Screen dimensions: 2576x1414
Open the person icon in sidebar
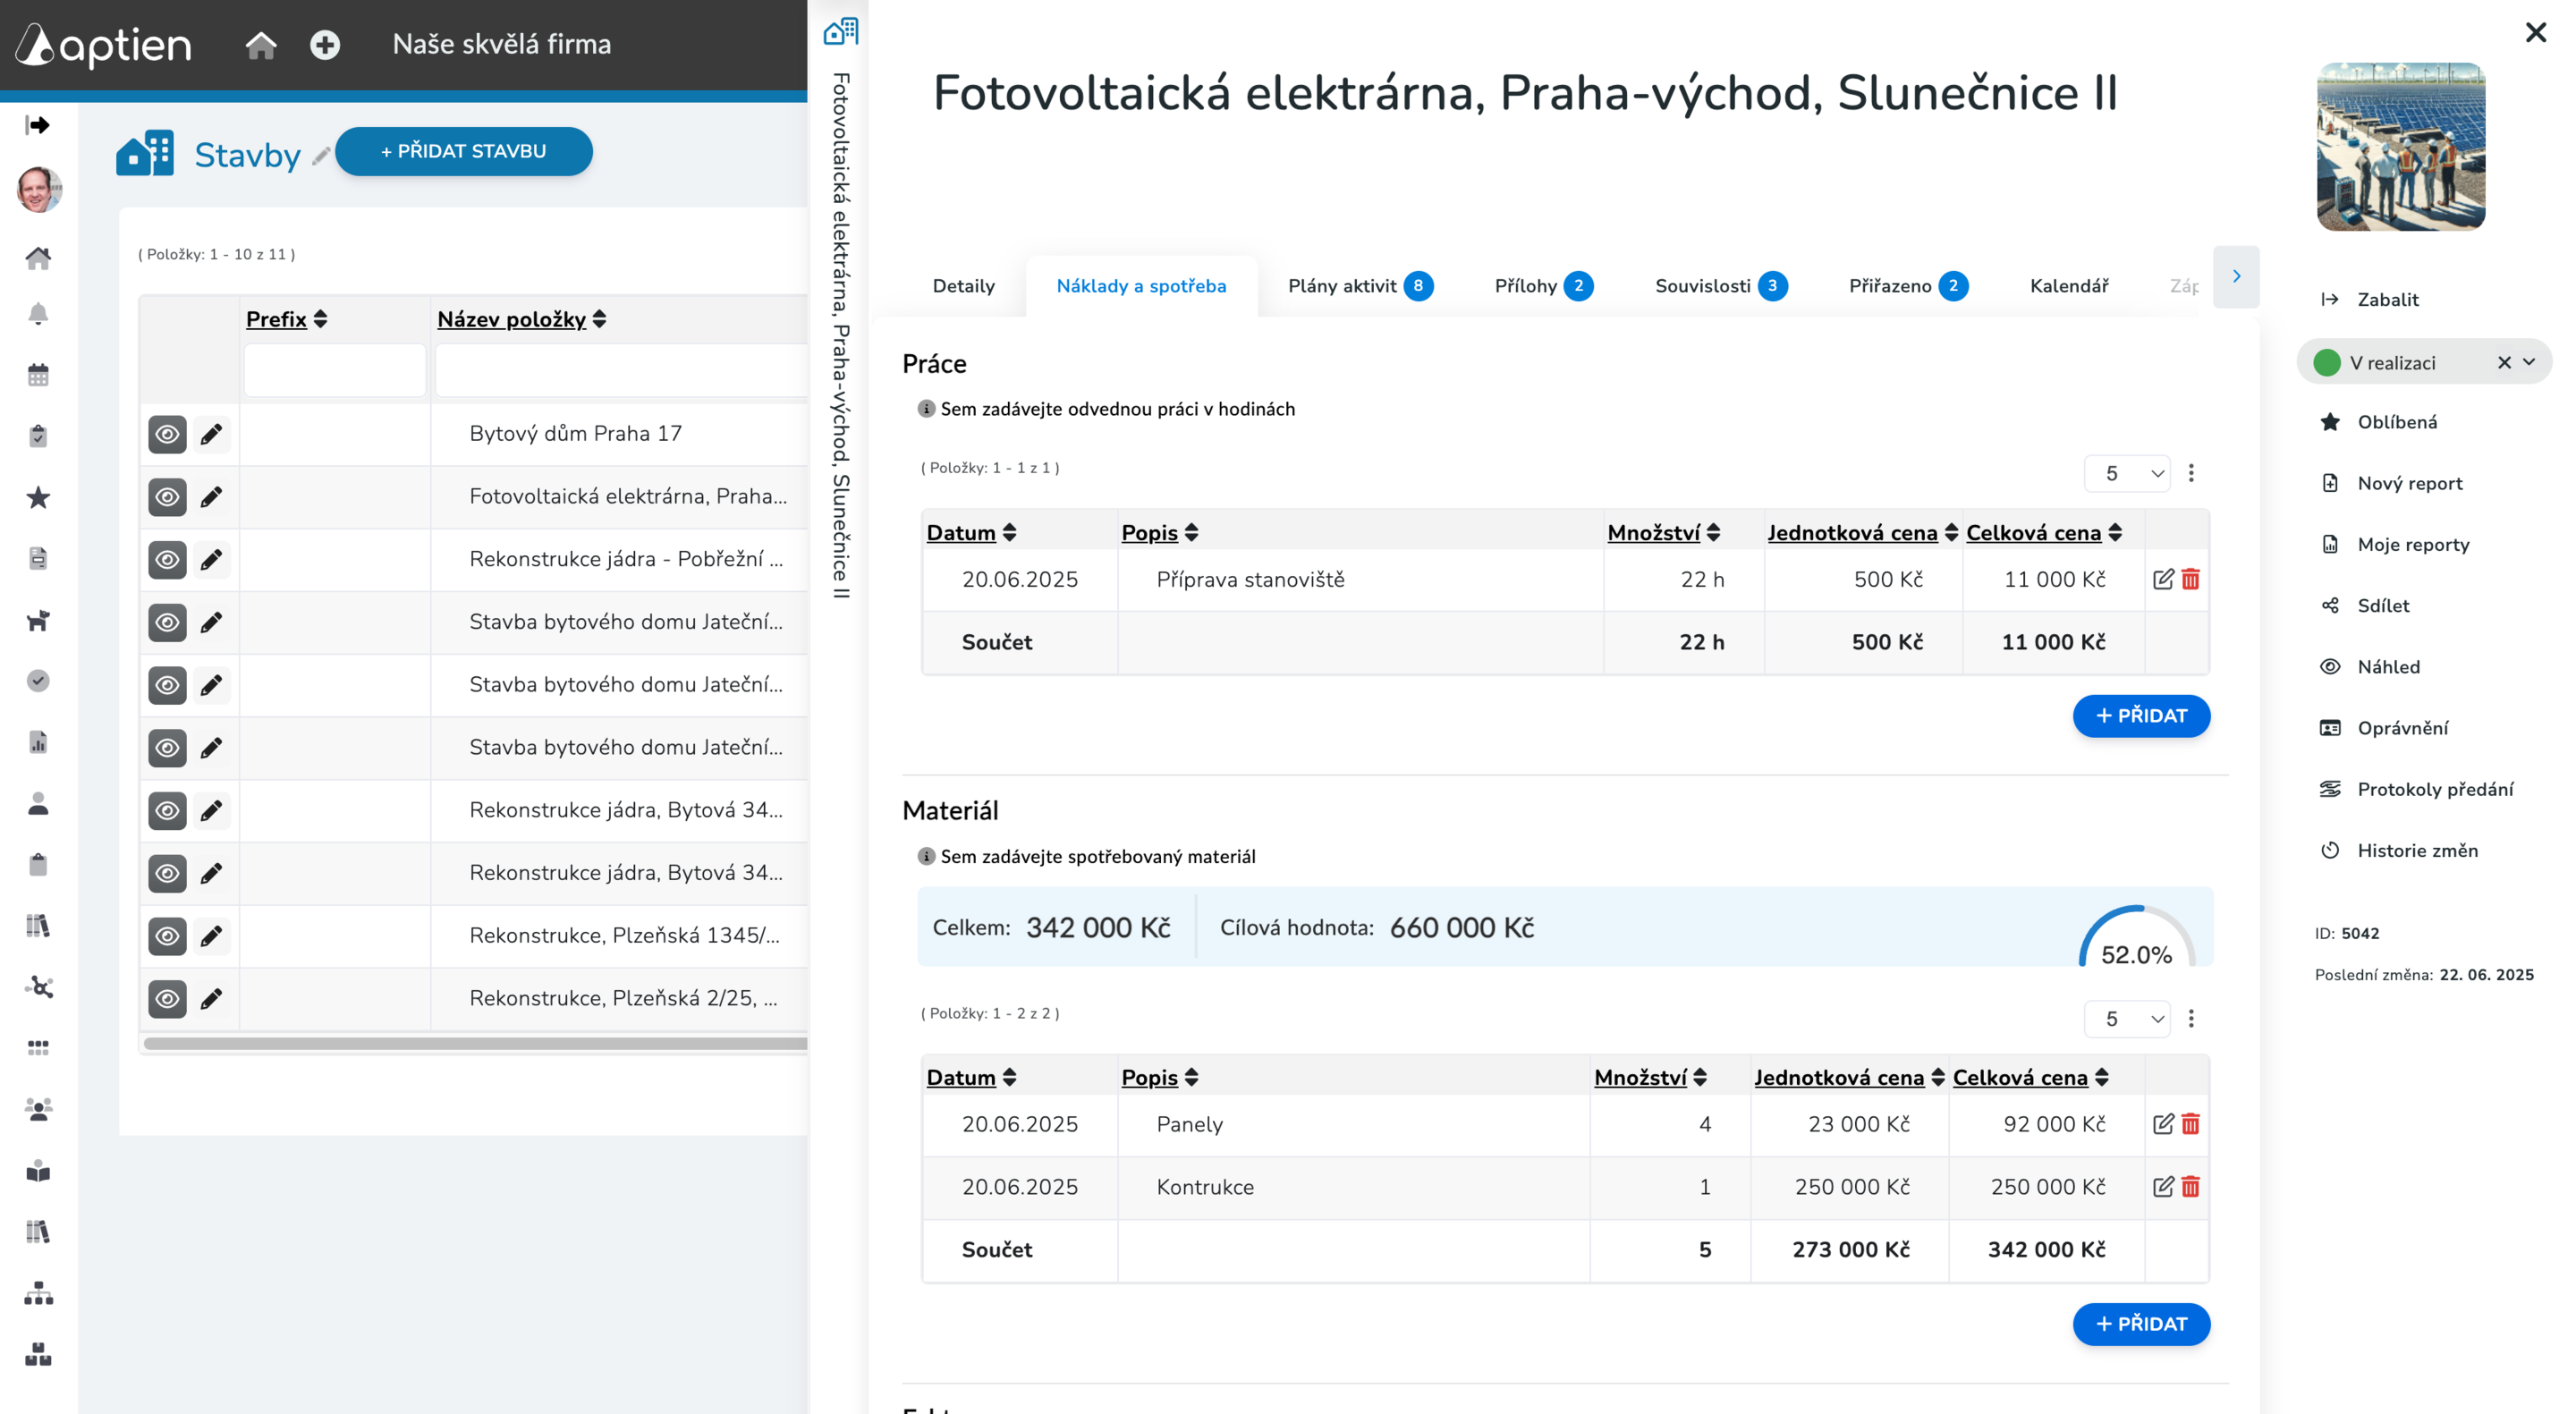point(38,803)
